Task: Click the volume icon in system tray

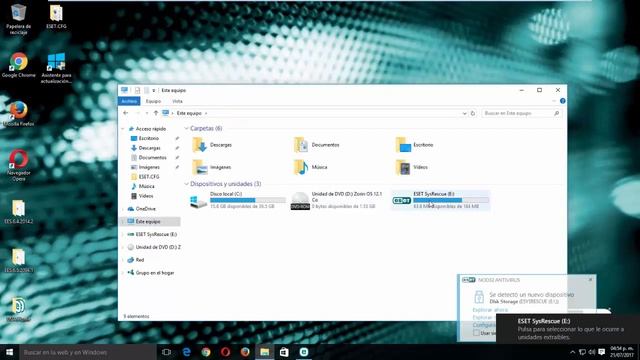Action: coord(592,352)
